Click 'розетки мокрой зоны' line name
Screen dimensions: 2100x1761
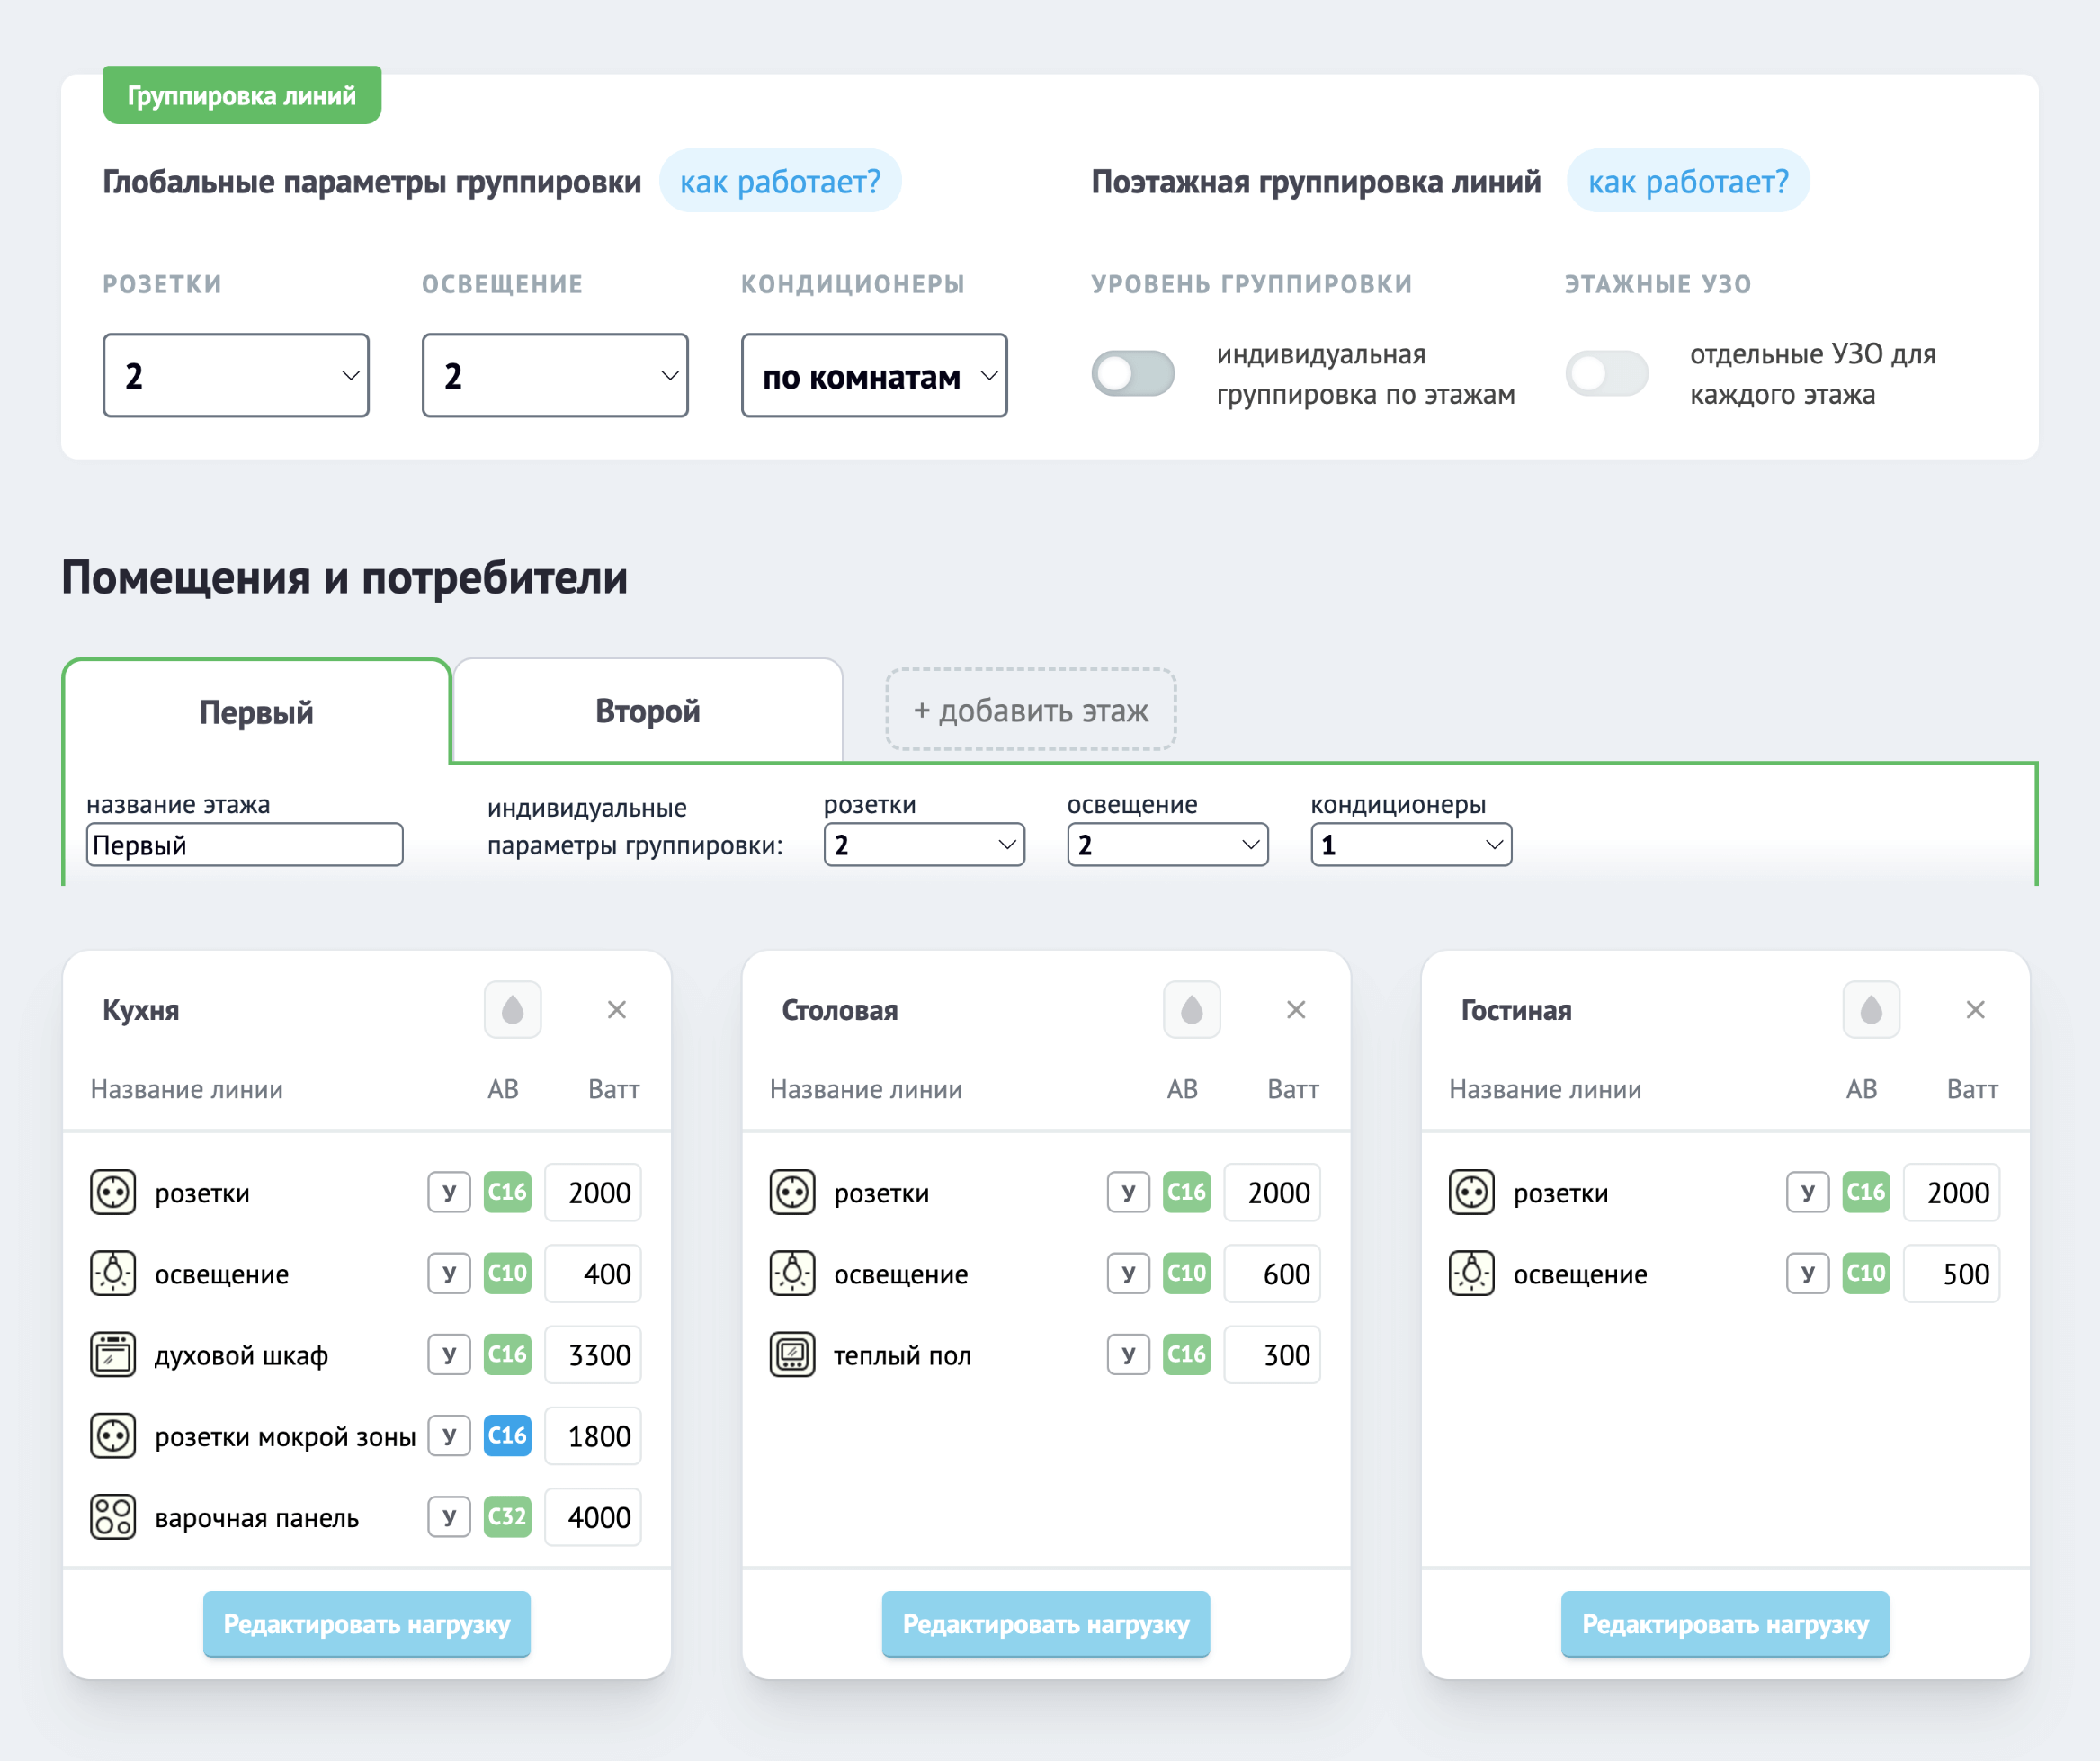[x=285, y=1437]
